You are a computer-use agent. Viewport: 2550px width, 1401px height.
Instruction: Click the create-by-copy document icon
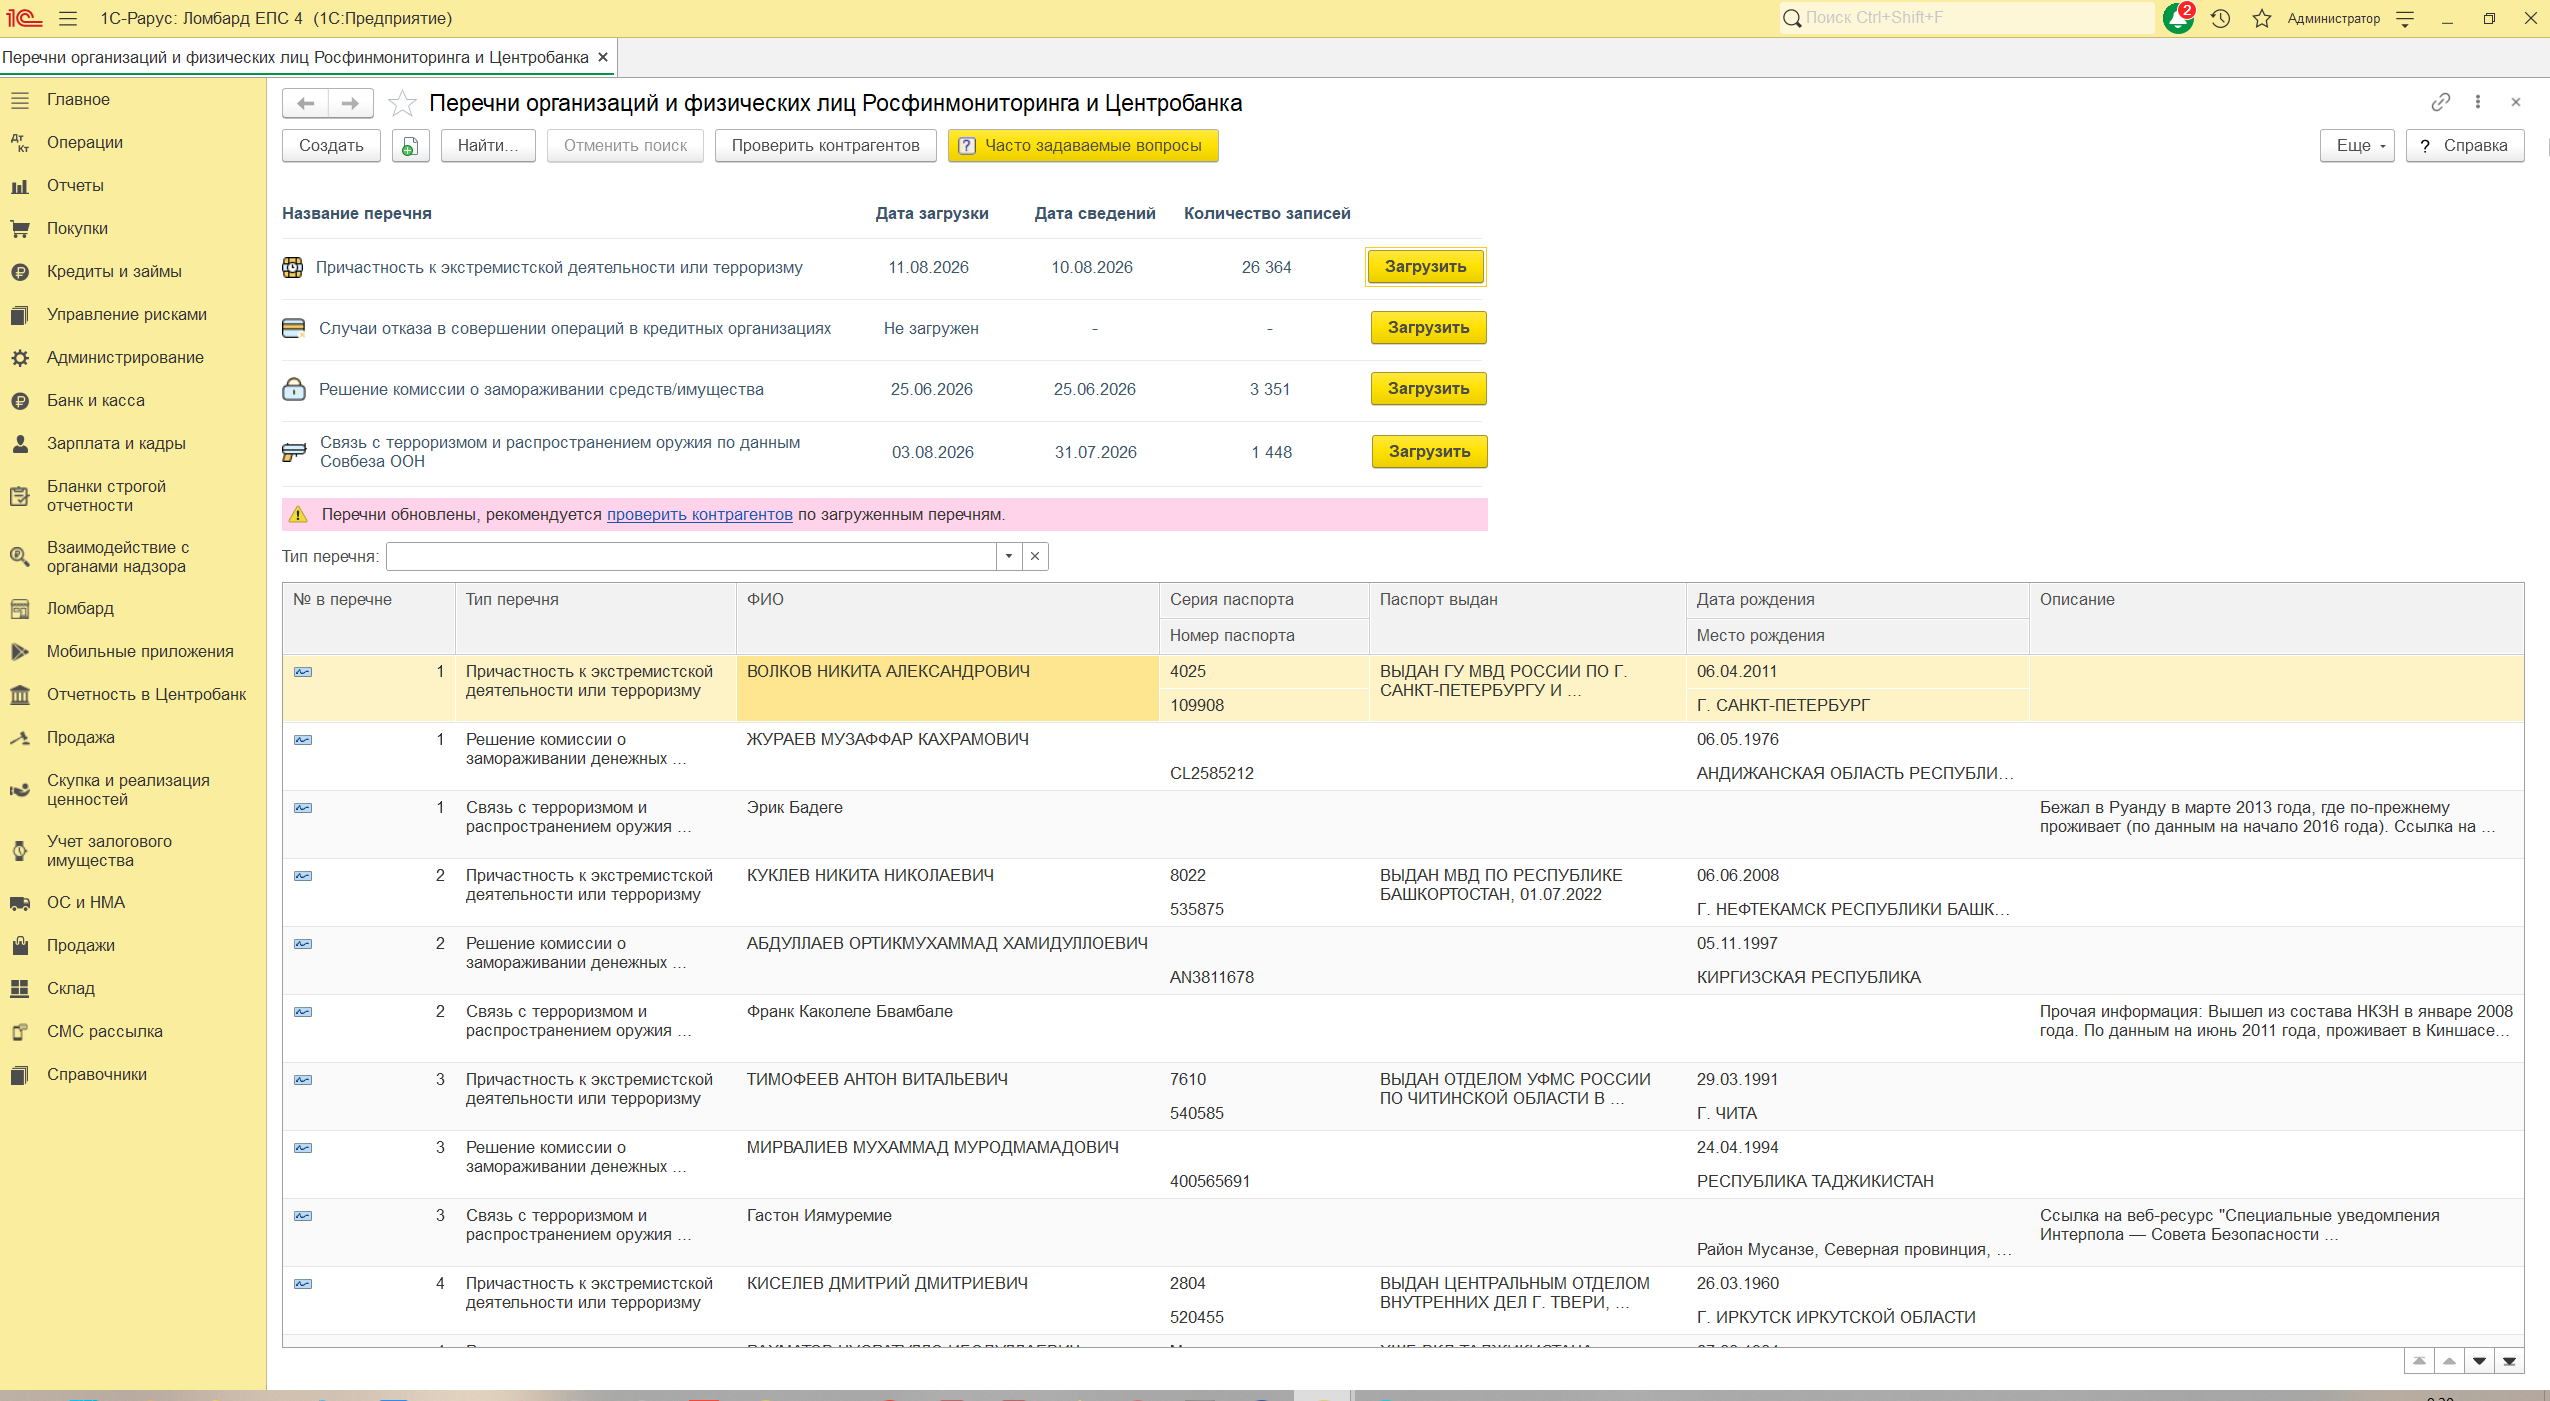pos(410,146)
